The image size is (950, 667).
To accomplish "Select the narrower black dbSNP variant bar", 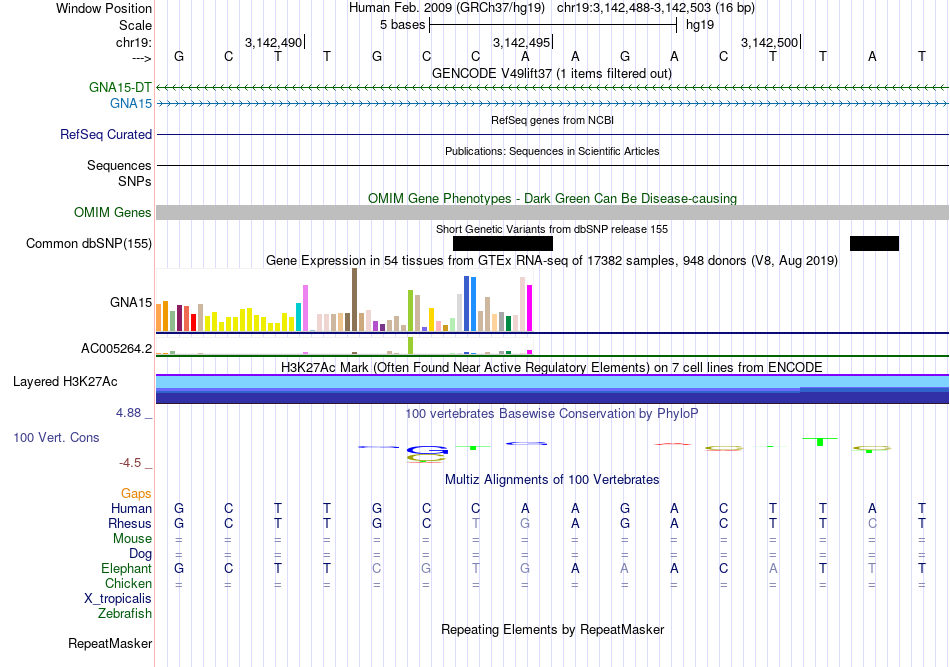I will pos(874,244).
